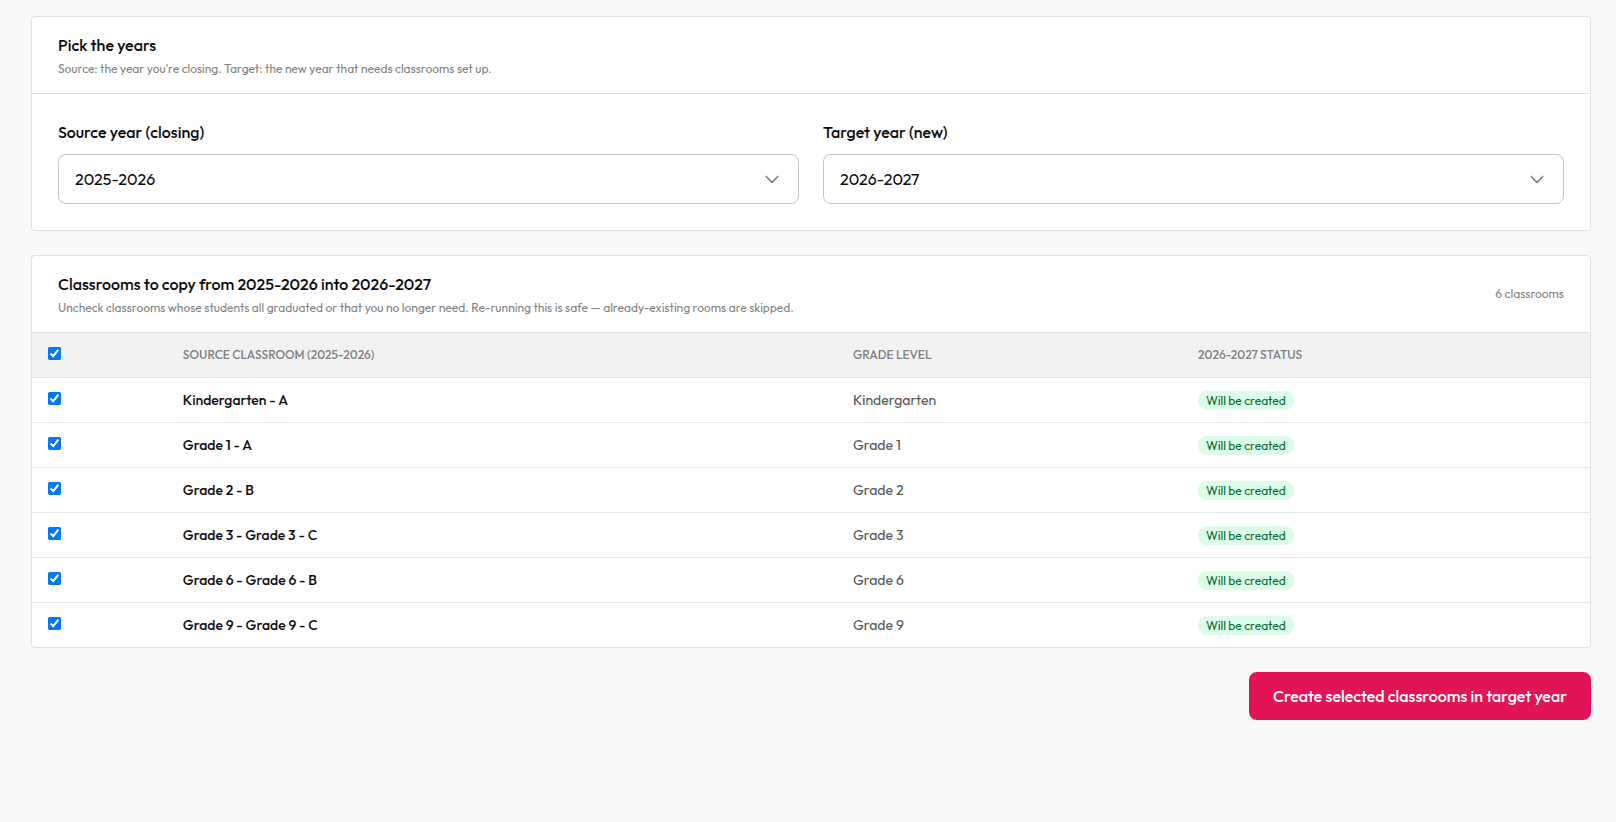Uncheck the Grade 9 - Grade 9 - C checkbox
The height and width of the screenshot is (822, 1616).
point(55,624)
